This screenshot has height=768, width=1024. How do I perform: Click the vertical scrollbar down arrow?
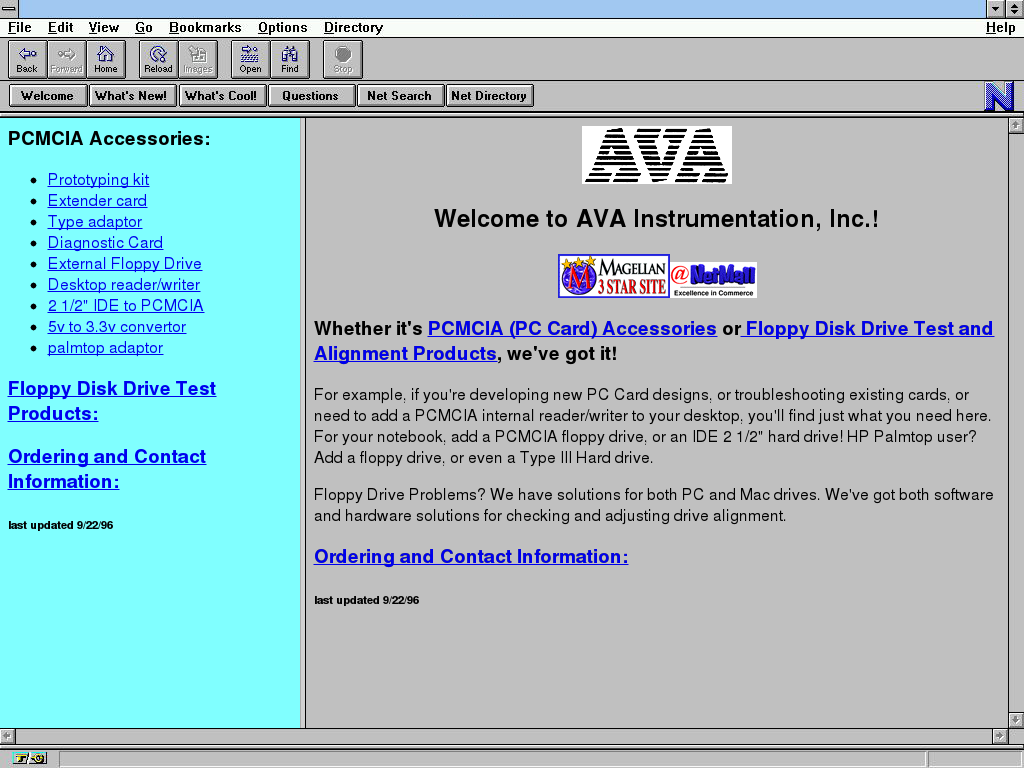1016,719
